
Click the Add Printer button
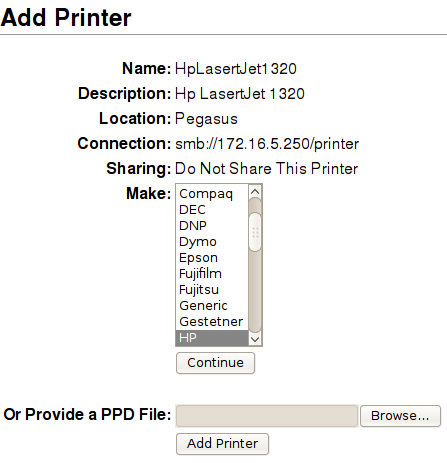click(x=222, y=444)
